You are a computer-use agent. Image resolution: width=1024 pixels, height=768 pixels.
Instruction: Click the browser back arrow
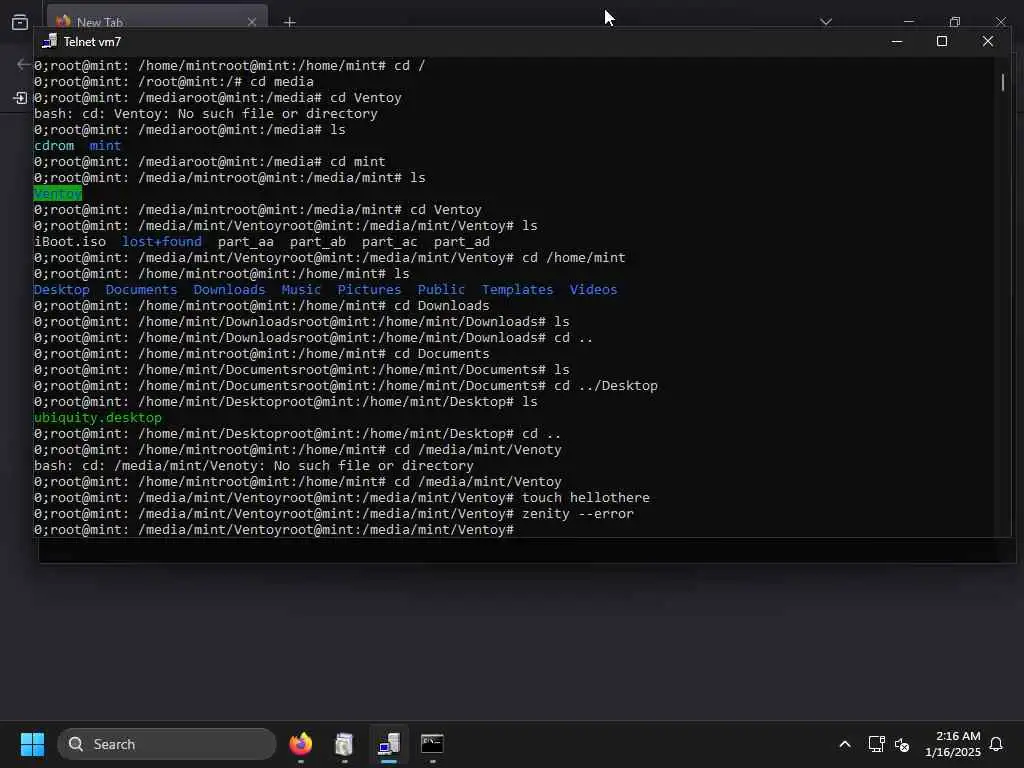pos(24,64)
